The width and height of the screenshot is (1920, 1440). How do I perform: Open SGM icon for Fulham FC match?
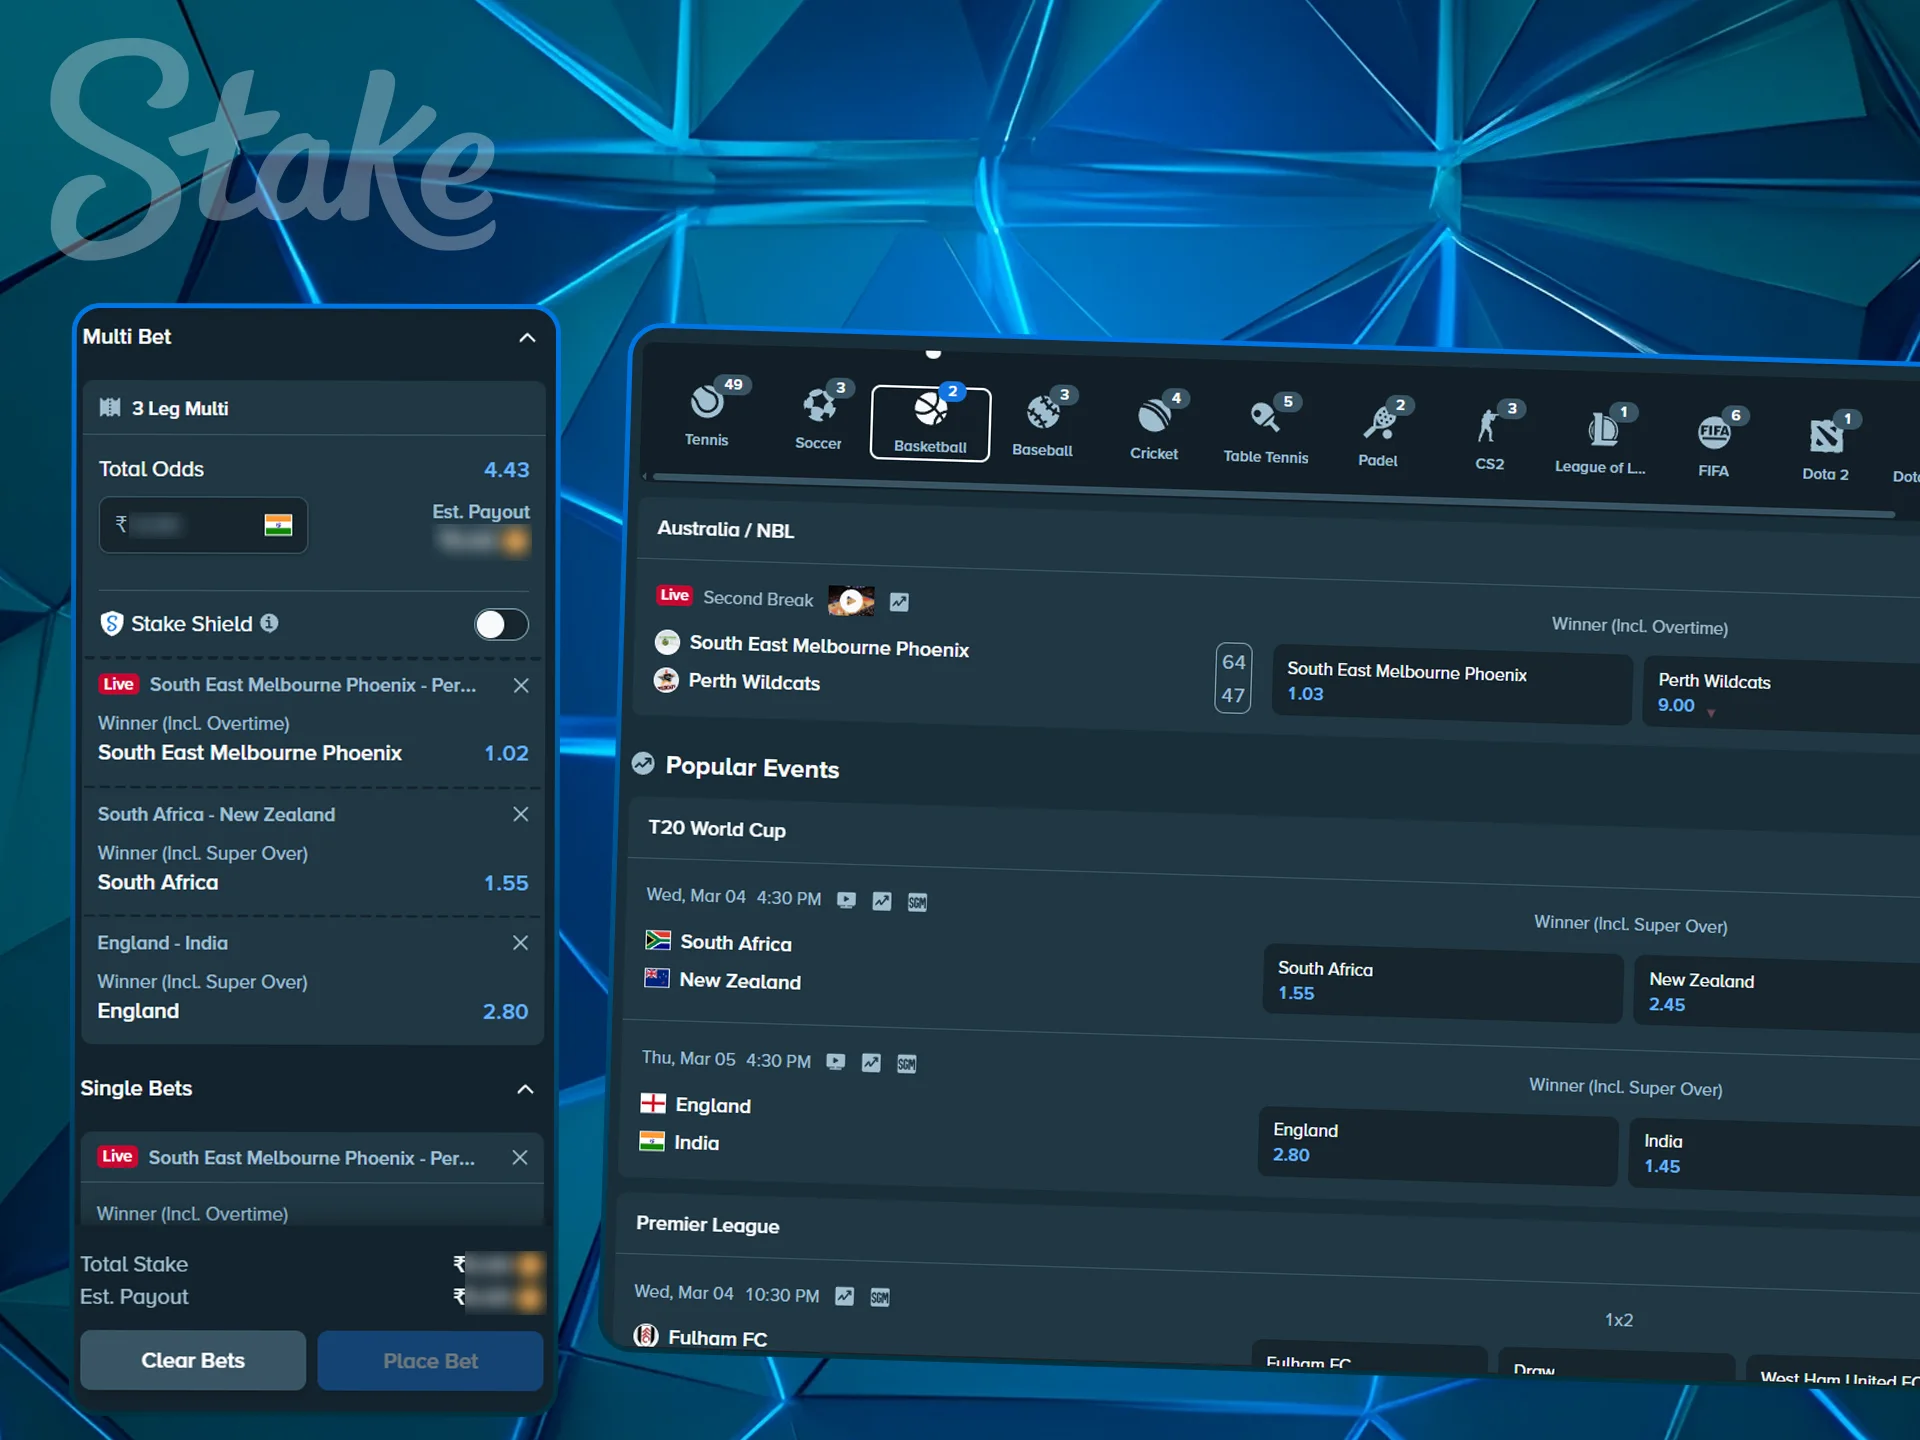[x=880, y=1298]
